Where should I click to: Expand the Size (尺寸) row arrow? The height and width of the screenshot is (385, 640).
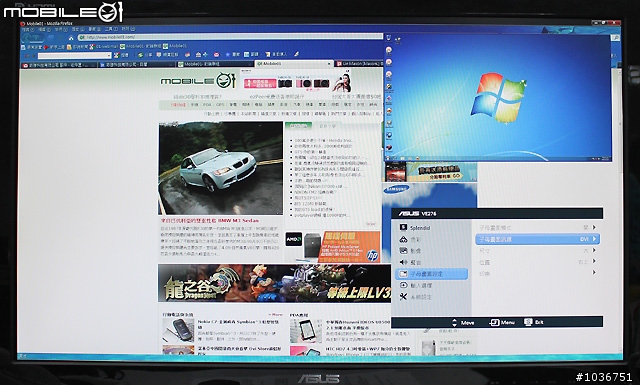(594, 250)
